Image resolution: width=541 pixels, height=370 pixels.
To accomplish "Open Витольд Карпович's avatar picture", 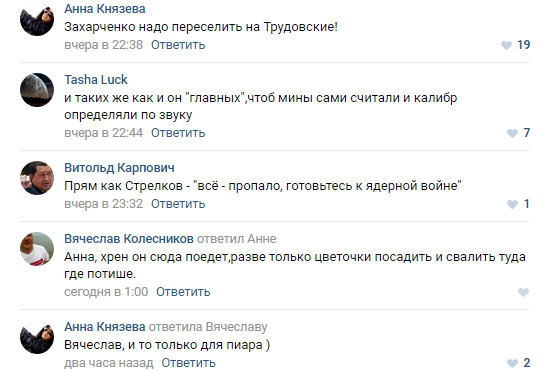I will 37,178.
